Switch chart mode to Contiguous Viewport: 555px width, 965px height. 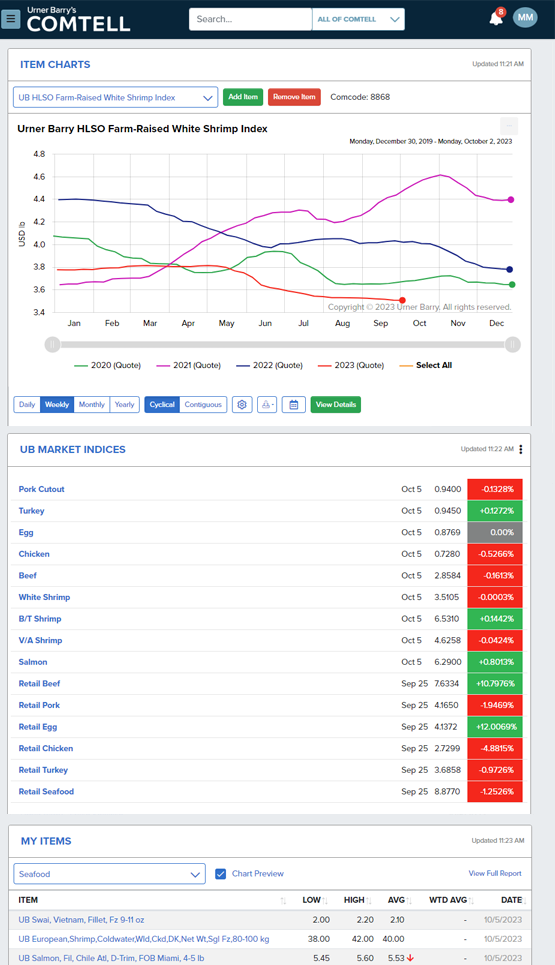[x=203, y=404]
